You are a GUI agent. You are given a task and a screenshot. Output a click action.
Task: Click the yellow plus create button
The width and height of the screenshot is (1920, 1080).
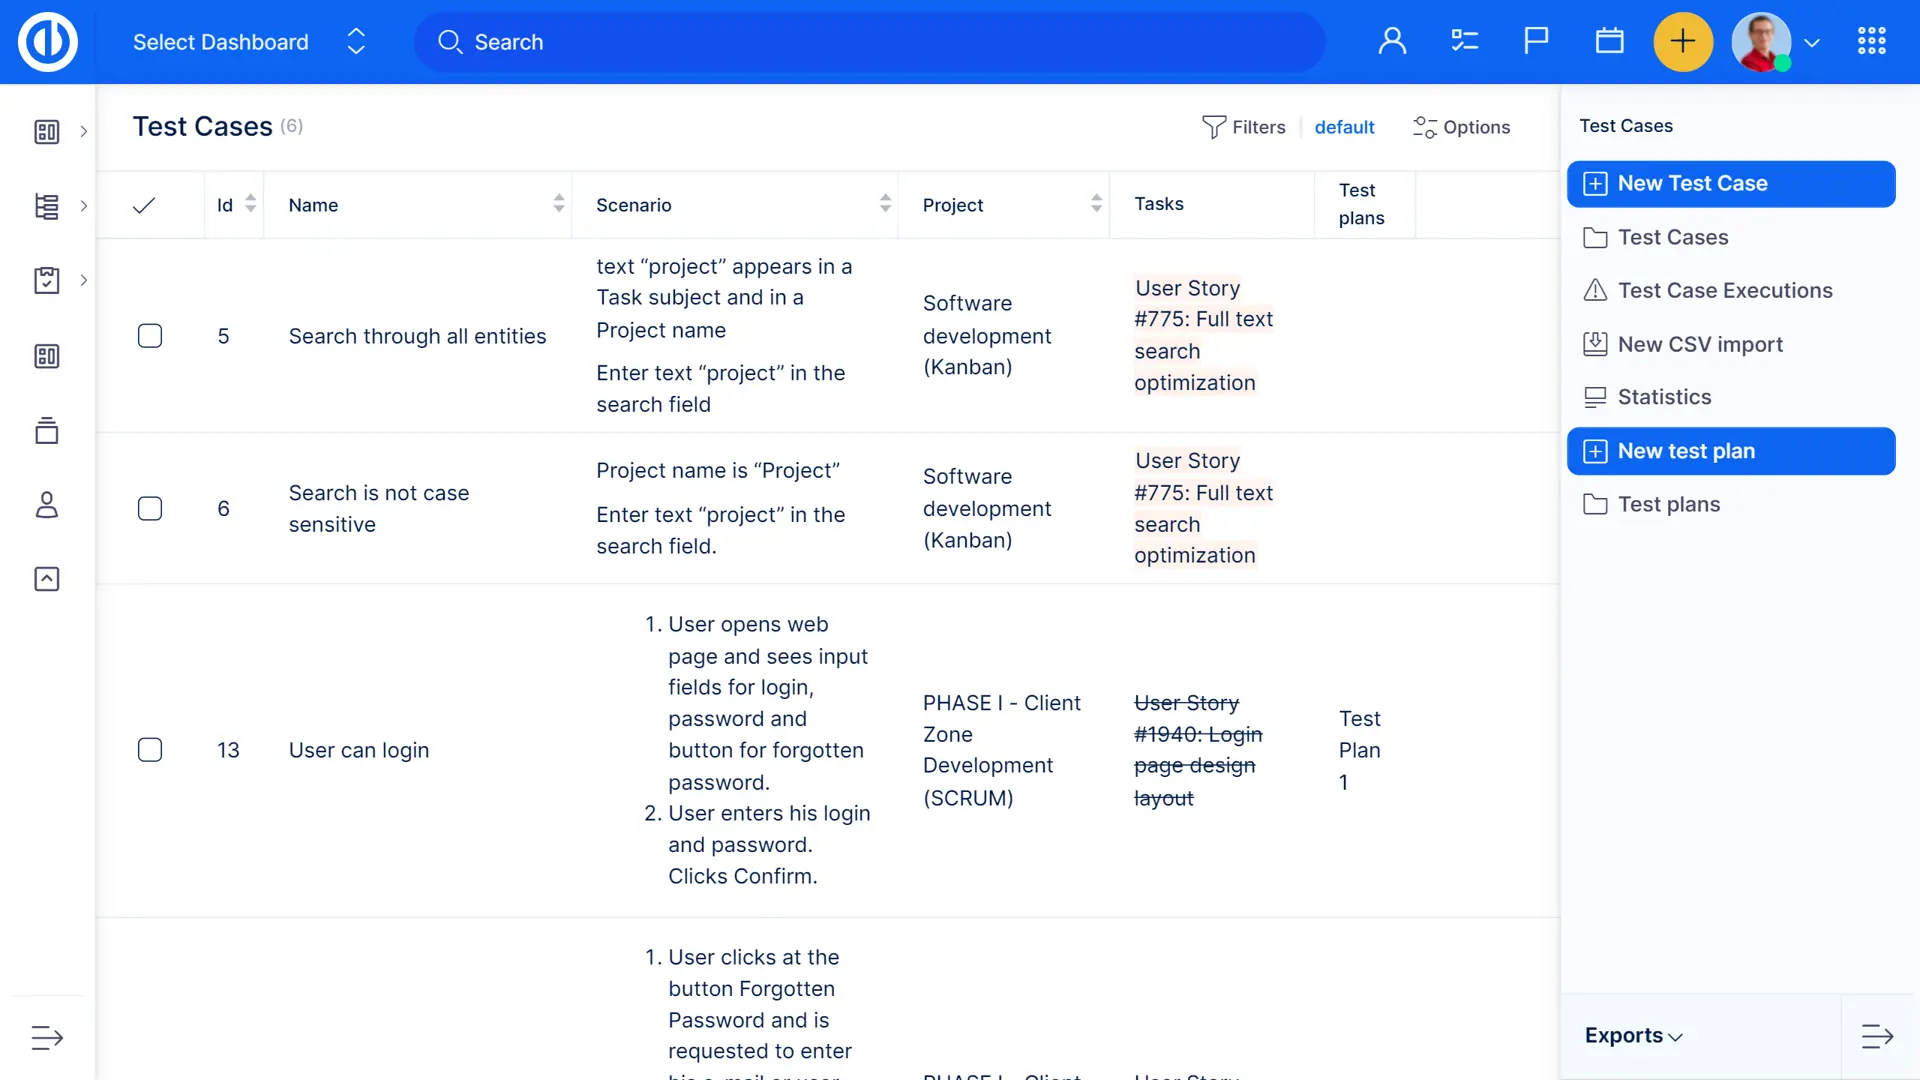point(1683,41)
